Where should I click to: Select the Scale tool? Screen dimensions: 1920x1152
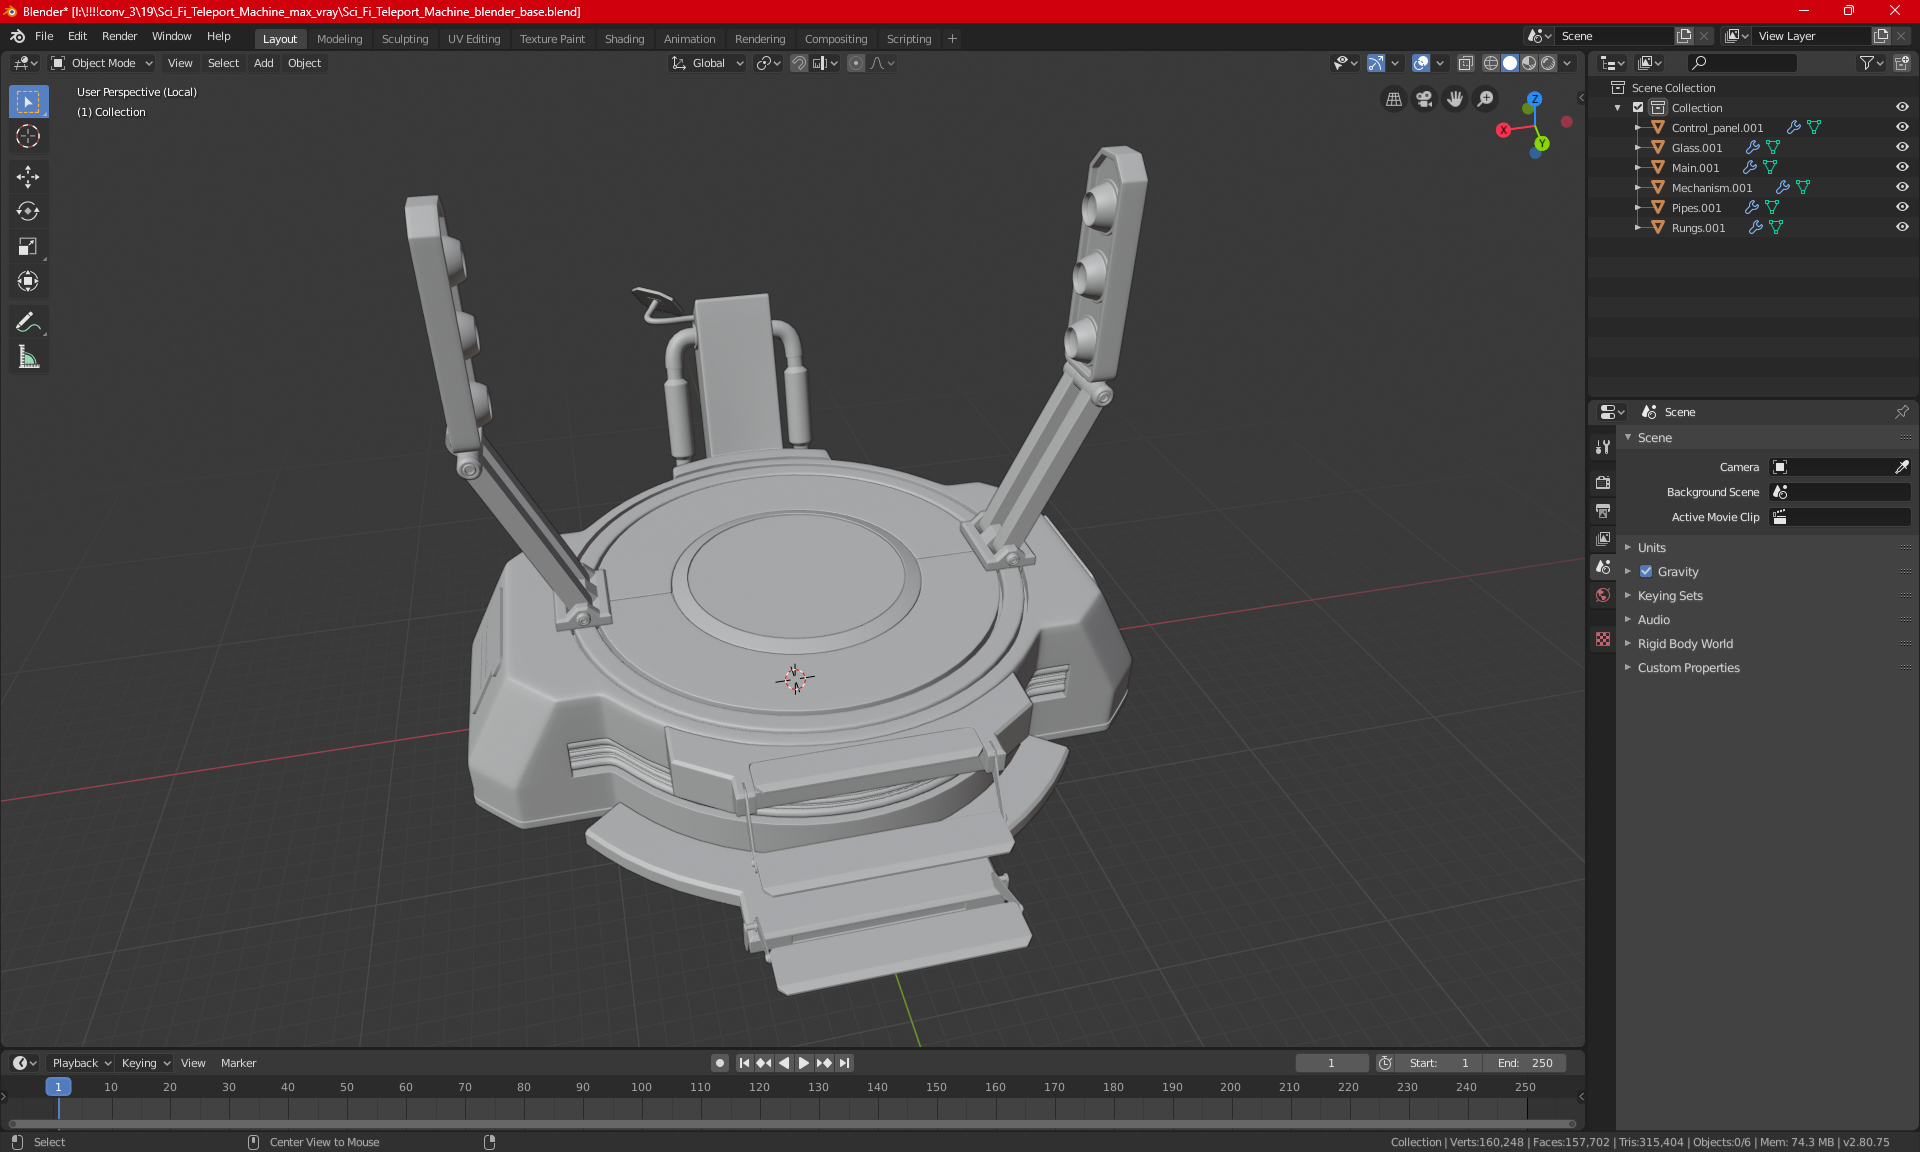[x=28, y=246]
